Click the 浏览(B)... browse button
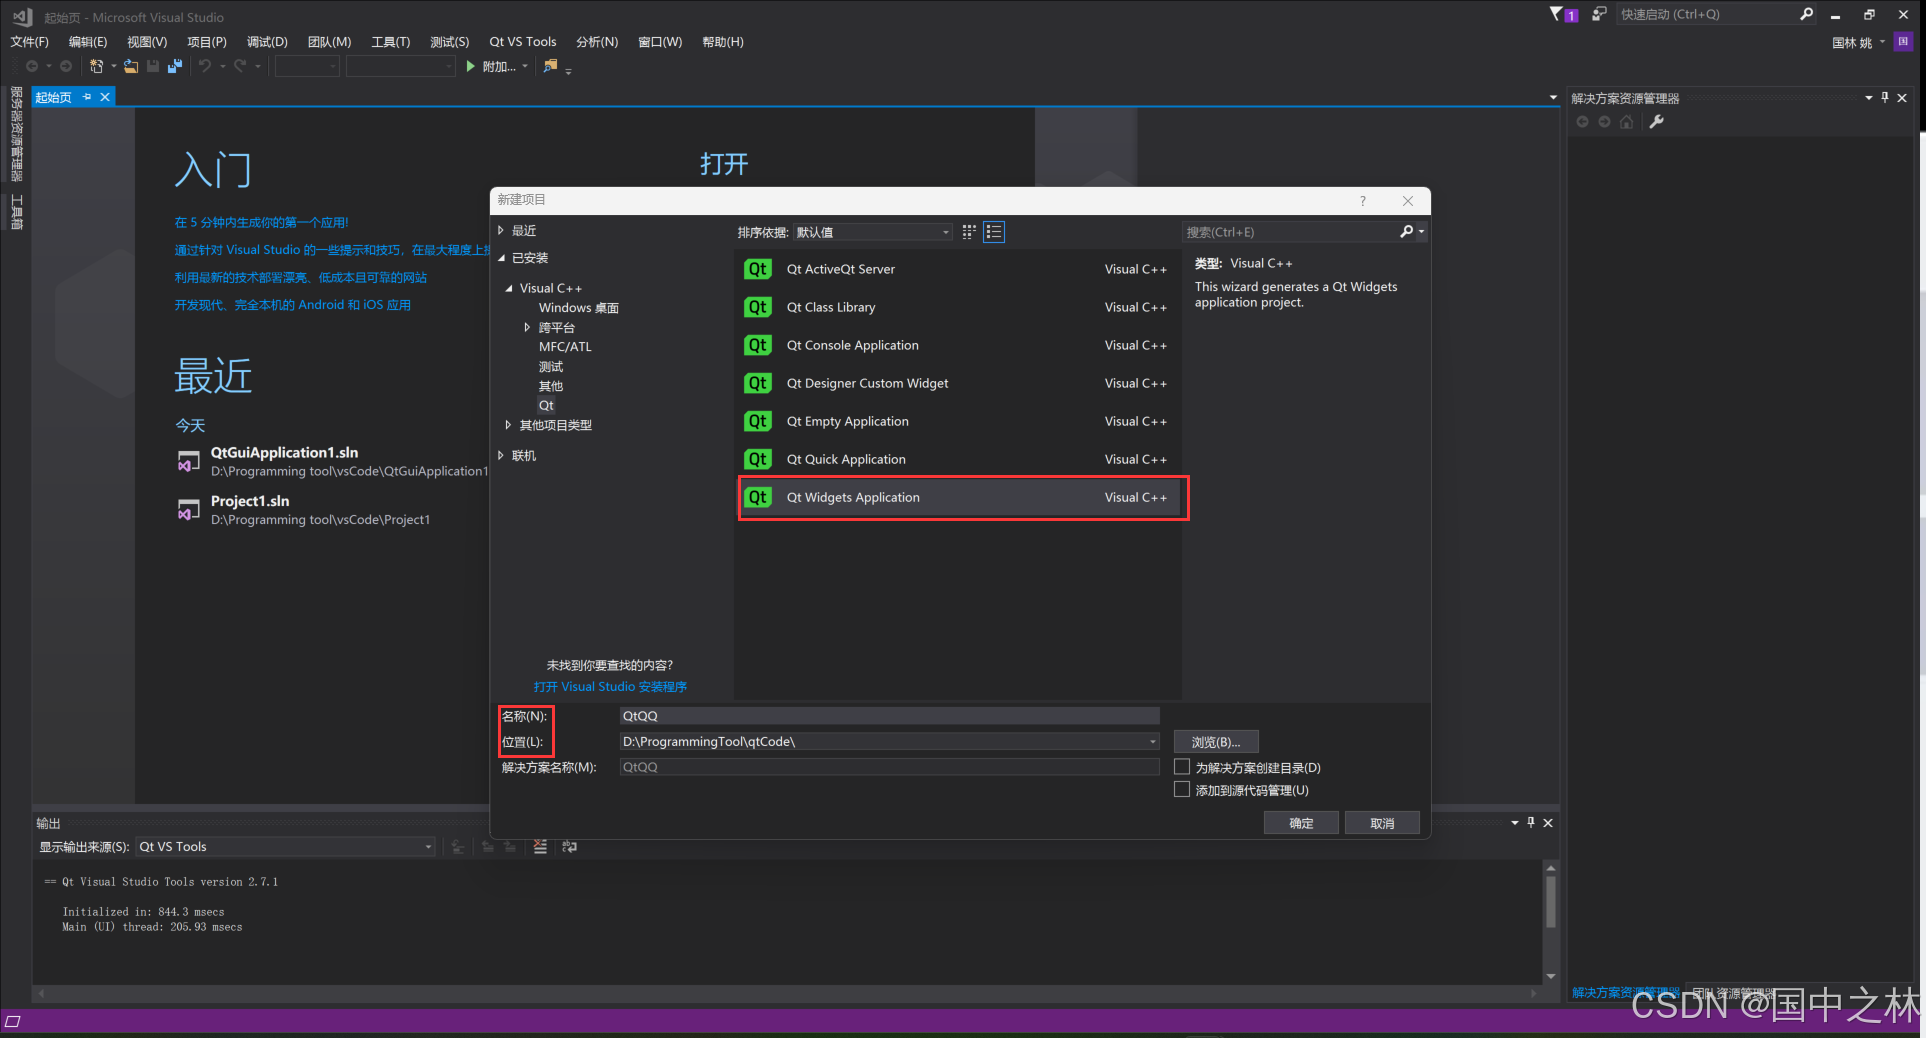This screenshot has width=1926, height=1038. [1216, 742]
